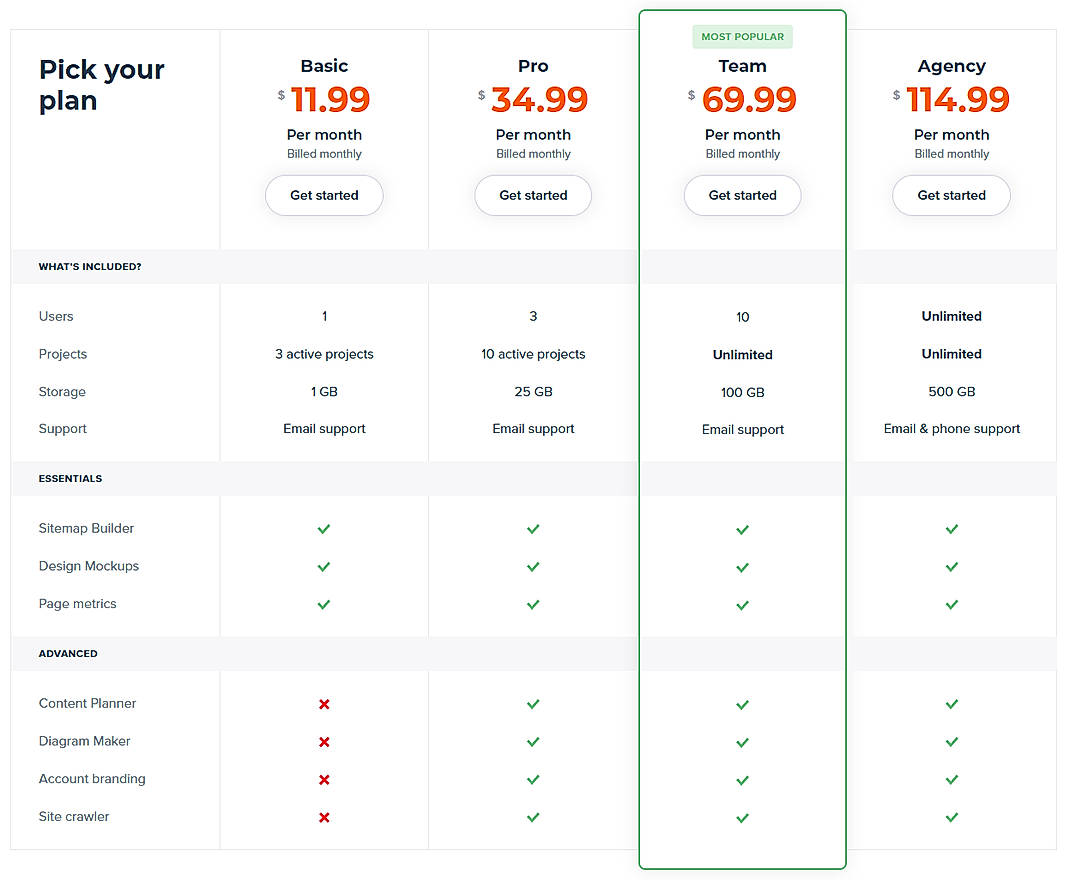The height and width of the screenshot is (880, 1070).
Task: Click Basic's red X for Site crawler
Action: point(324,817)
